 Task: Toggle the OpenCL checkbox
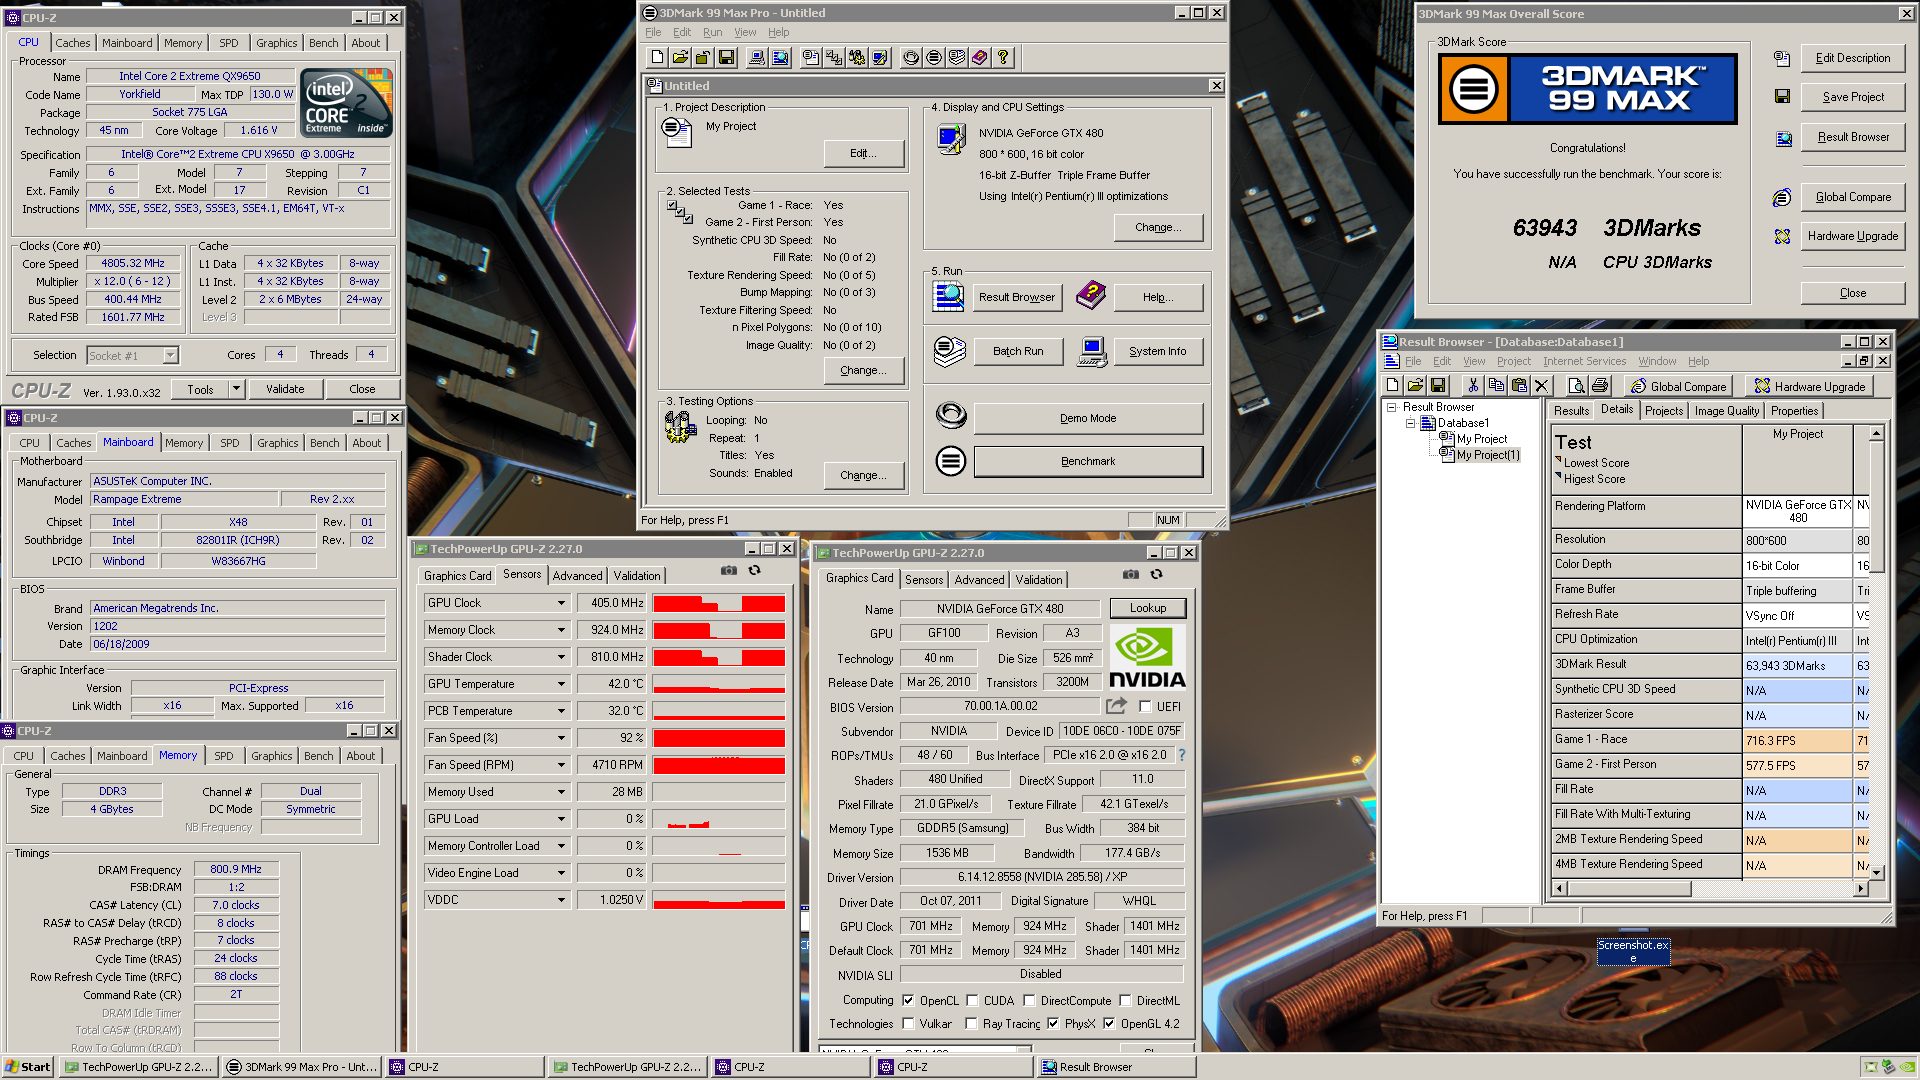pos(908,1000)
